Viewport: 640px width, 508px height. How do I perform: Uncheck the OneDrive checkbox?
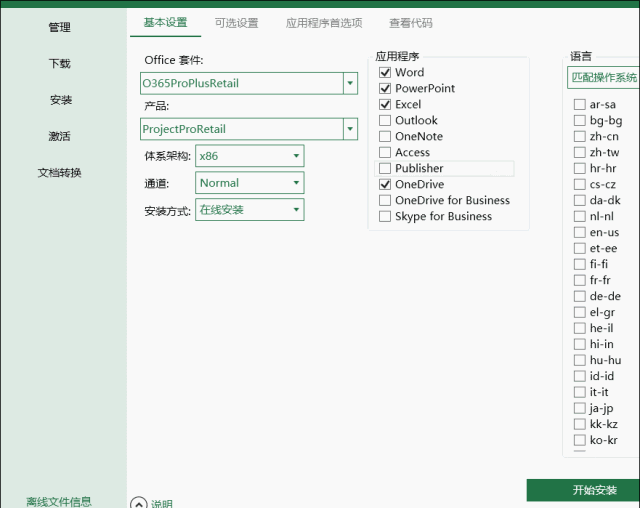point(385,184)
